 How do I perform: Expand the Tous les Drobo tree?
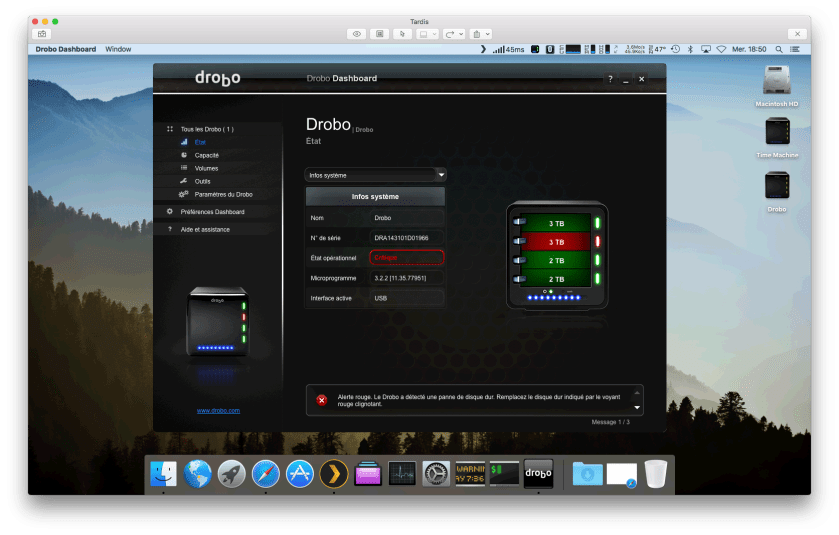click(x=170, y=129)
